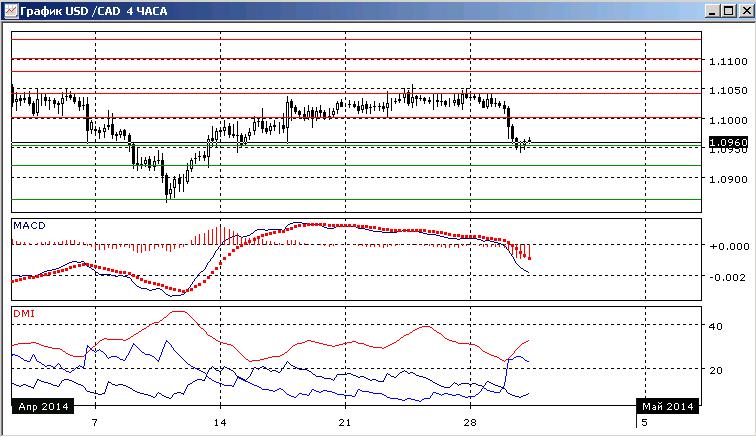Click the MACD indicator label
Viewport: 756px width, 437px height.
point(29,226)
